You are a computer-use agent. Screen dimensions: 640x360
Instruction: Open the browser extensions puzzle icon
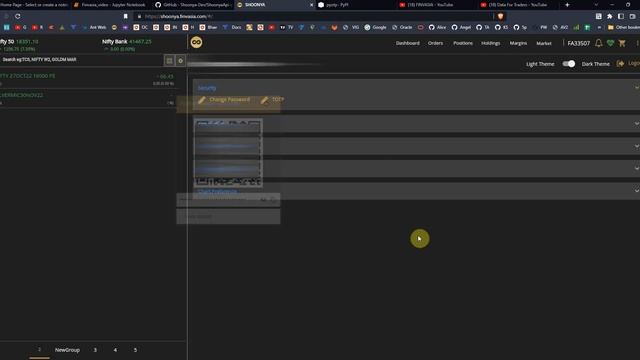coord(610,16)
